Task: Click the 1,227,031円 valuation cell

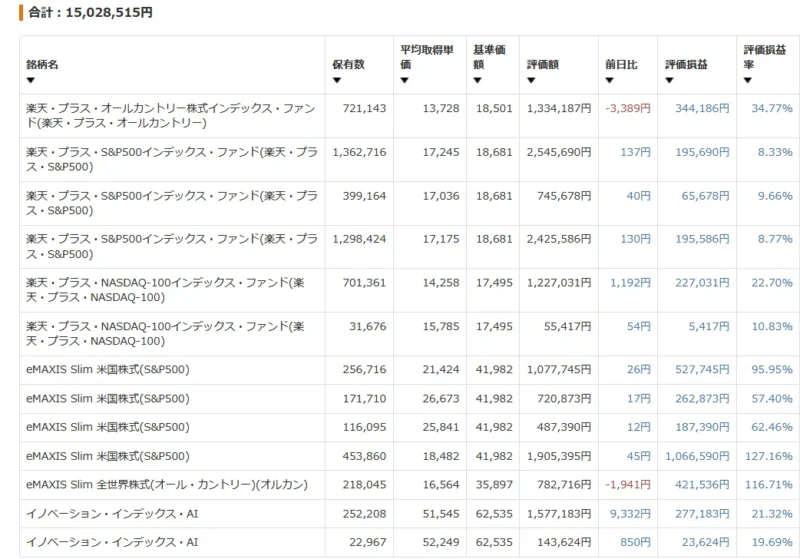Action: tap(559, 283)
